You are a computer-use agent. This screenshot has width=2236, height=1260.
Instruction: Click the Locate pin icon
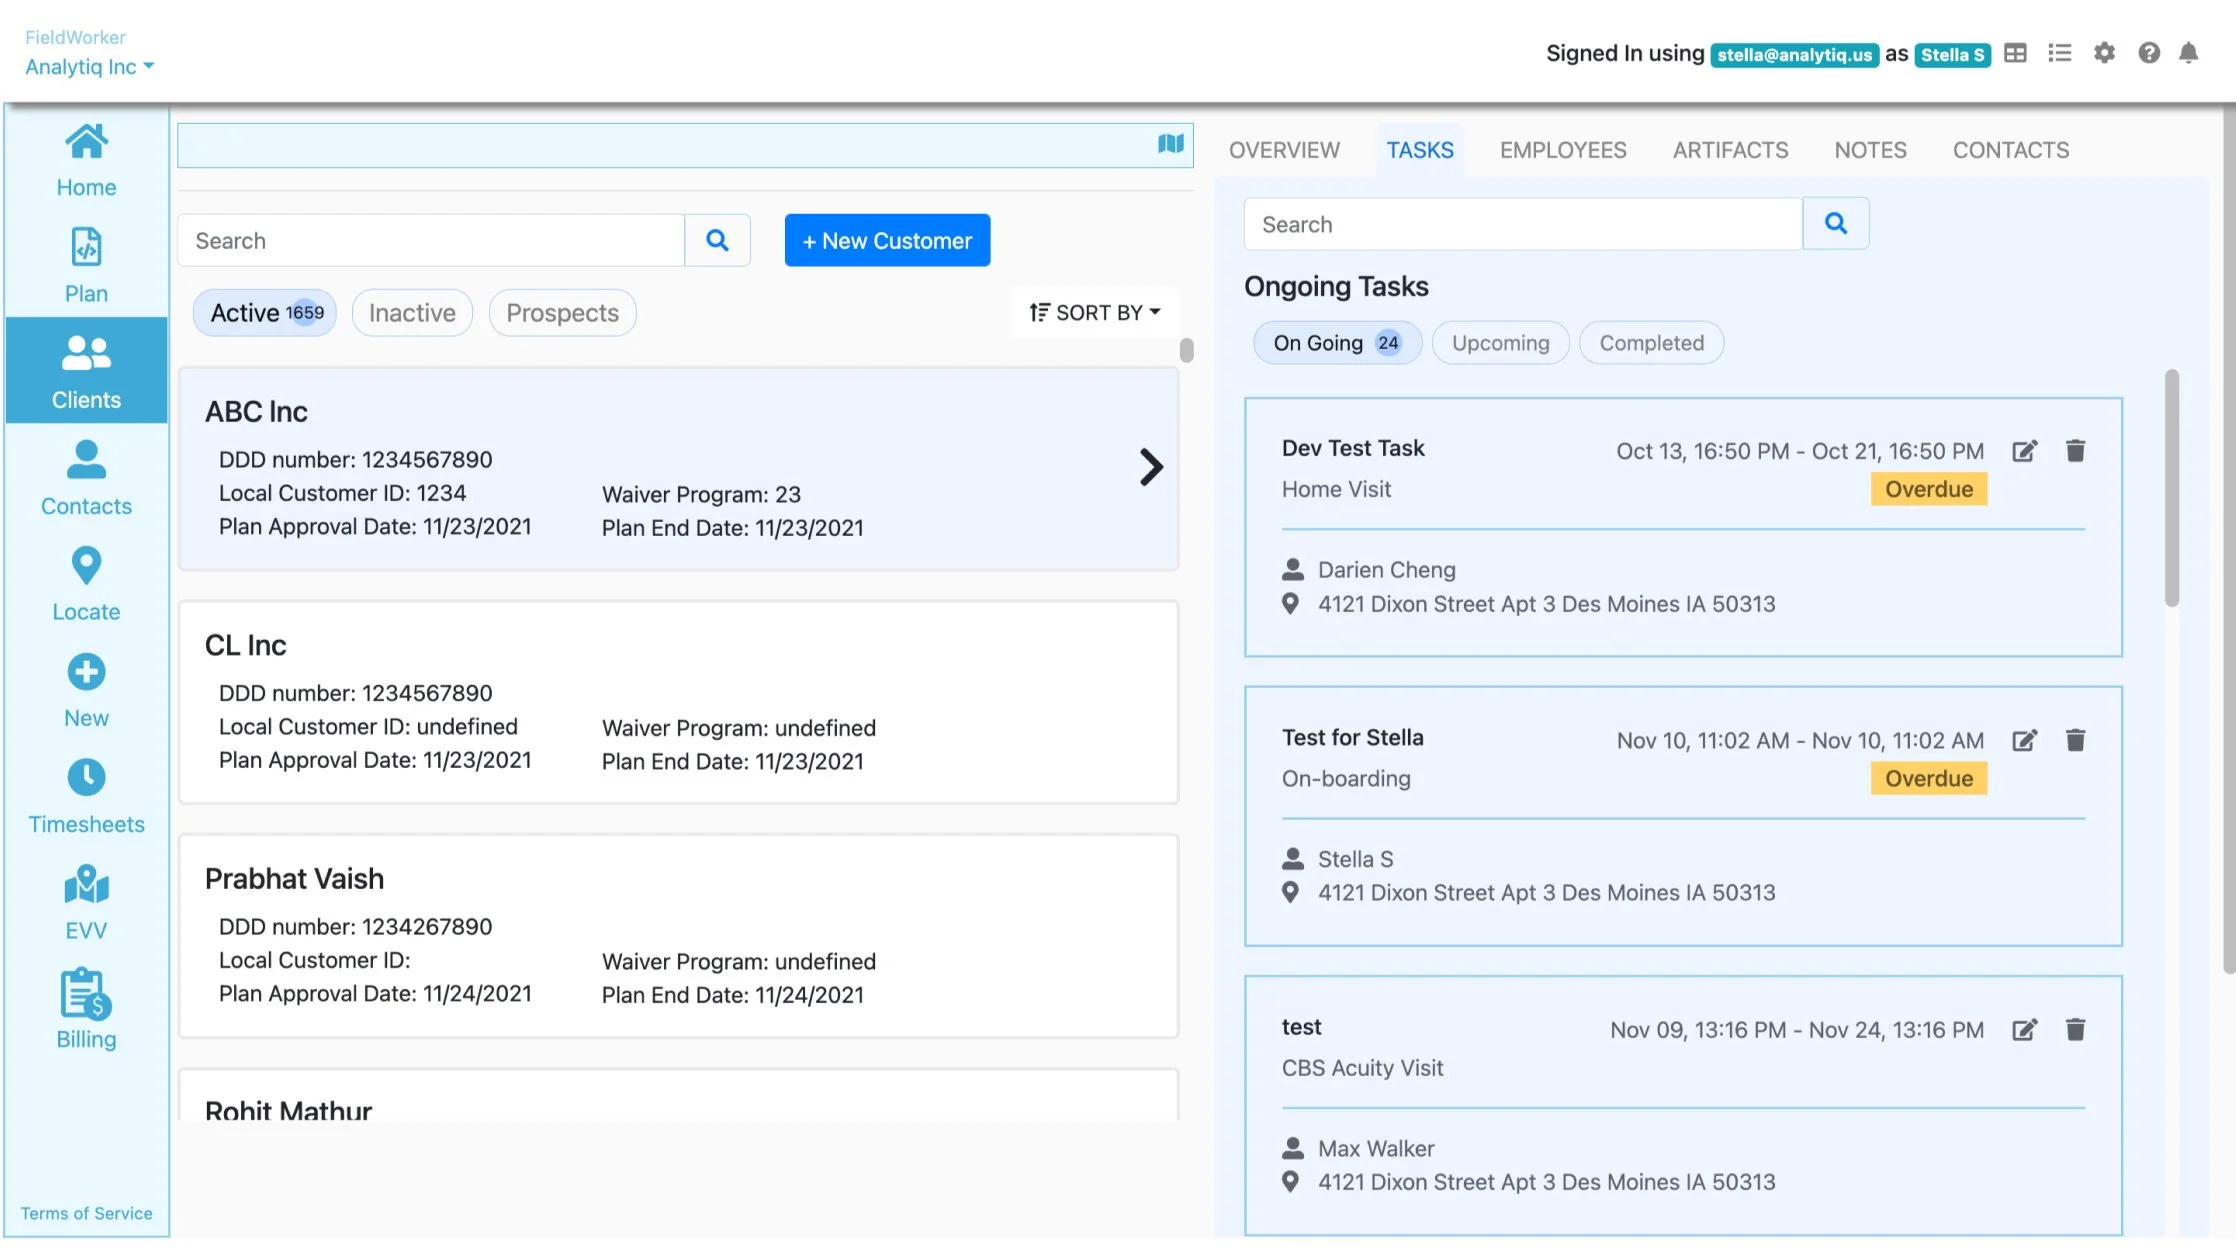coord(86,566)
